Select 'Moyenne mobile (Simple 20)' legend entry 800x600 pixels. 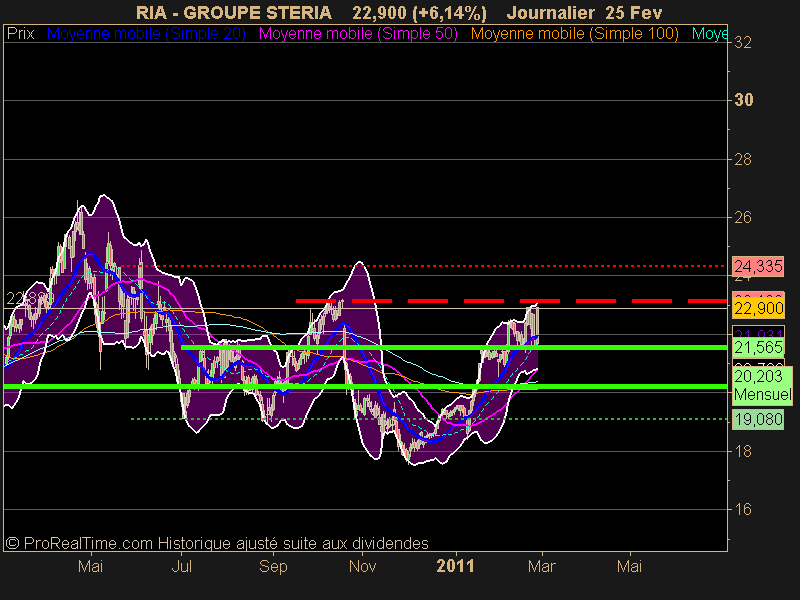coord(146,34)
